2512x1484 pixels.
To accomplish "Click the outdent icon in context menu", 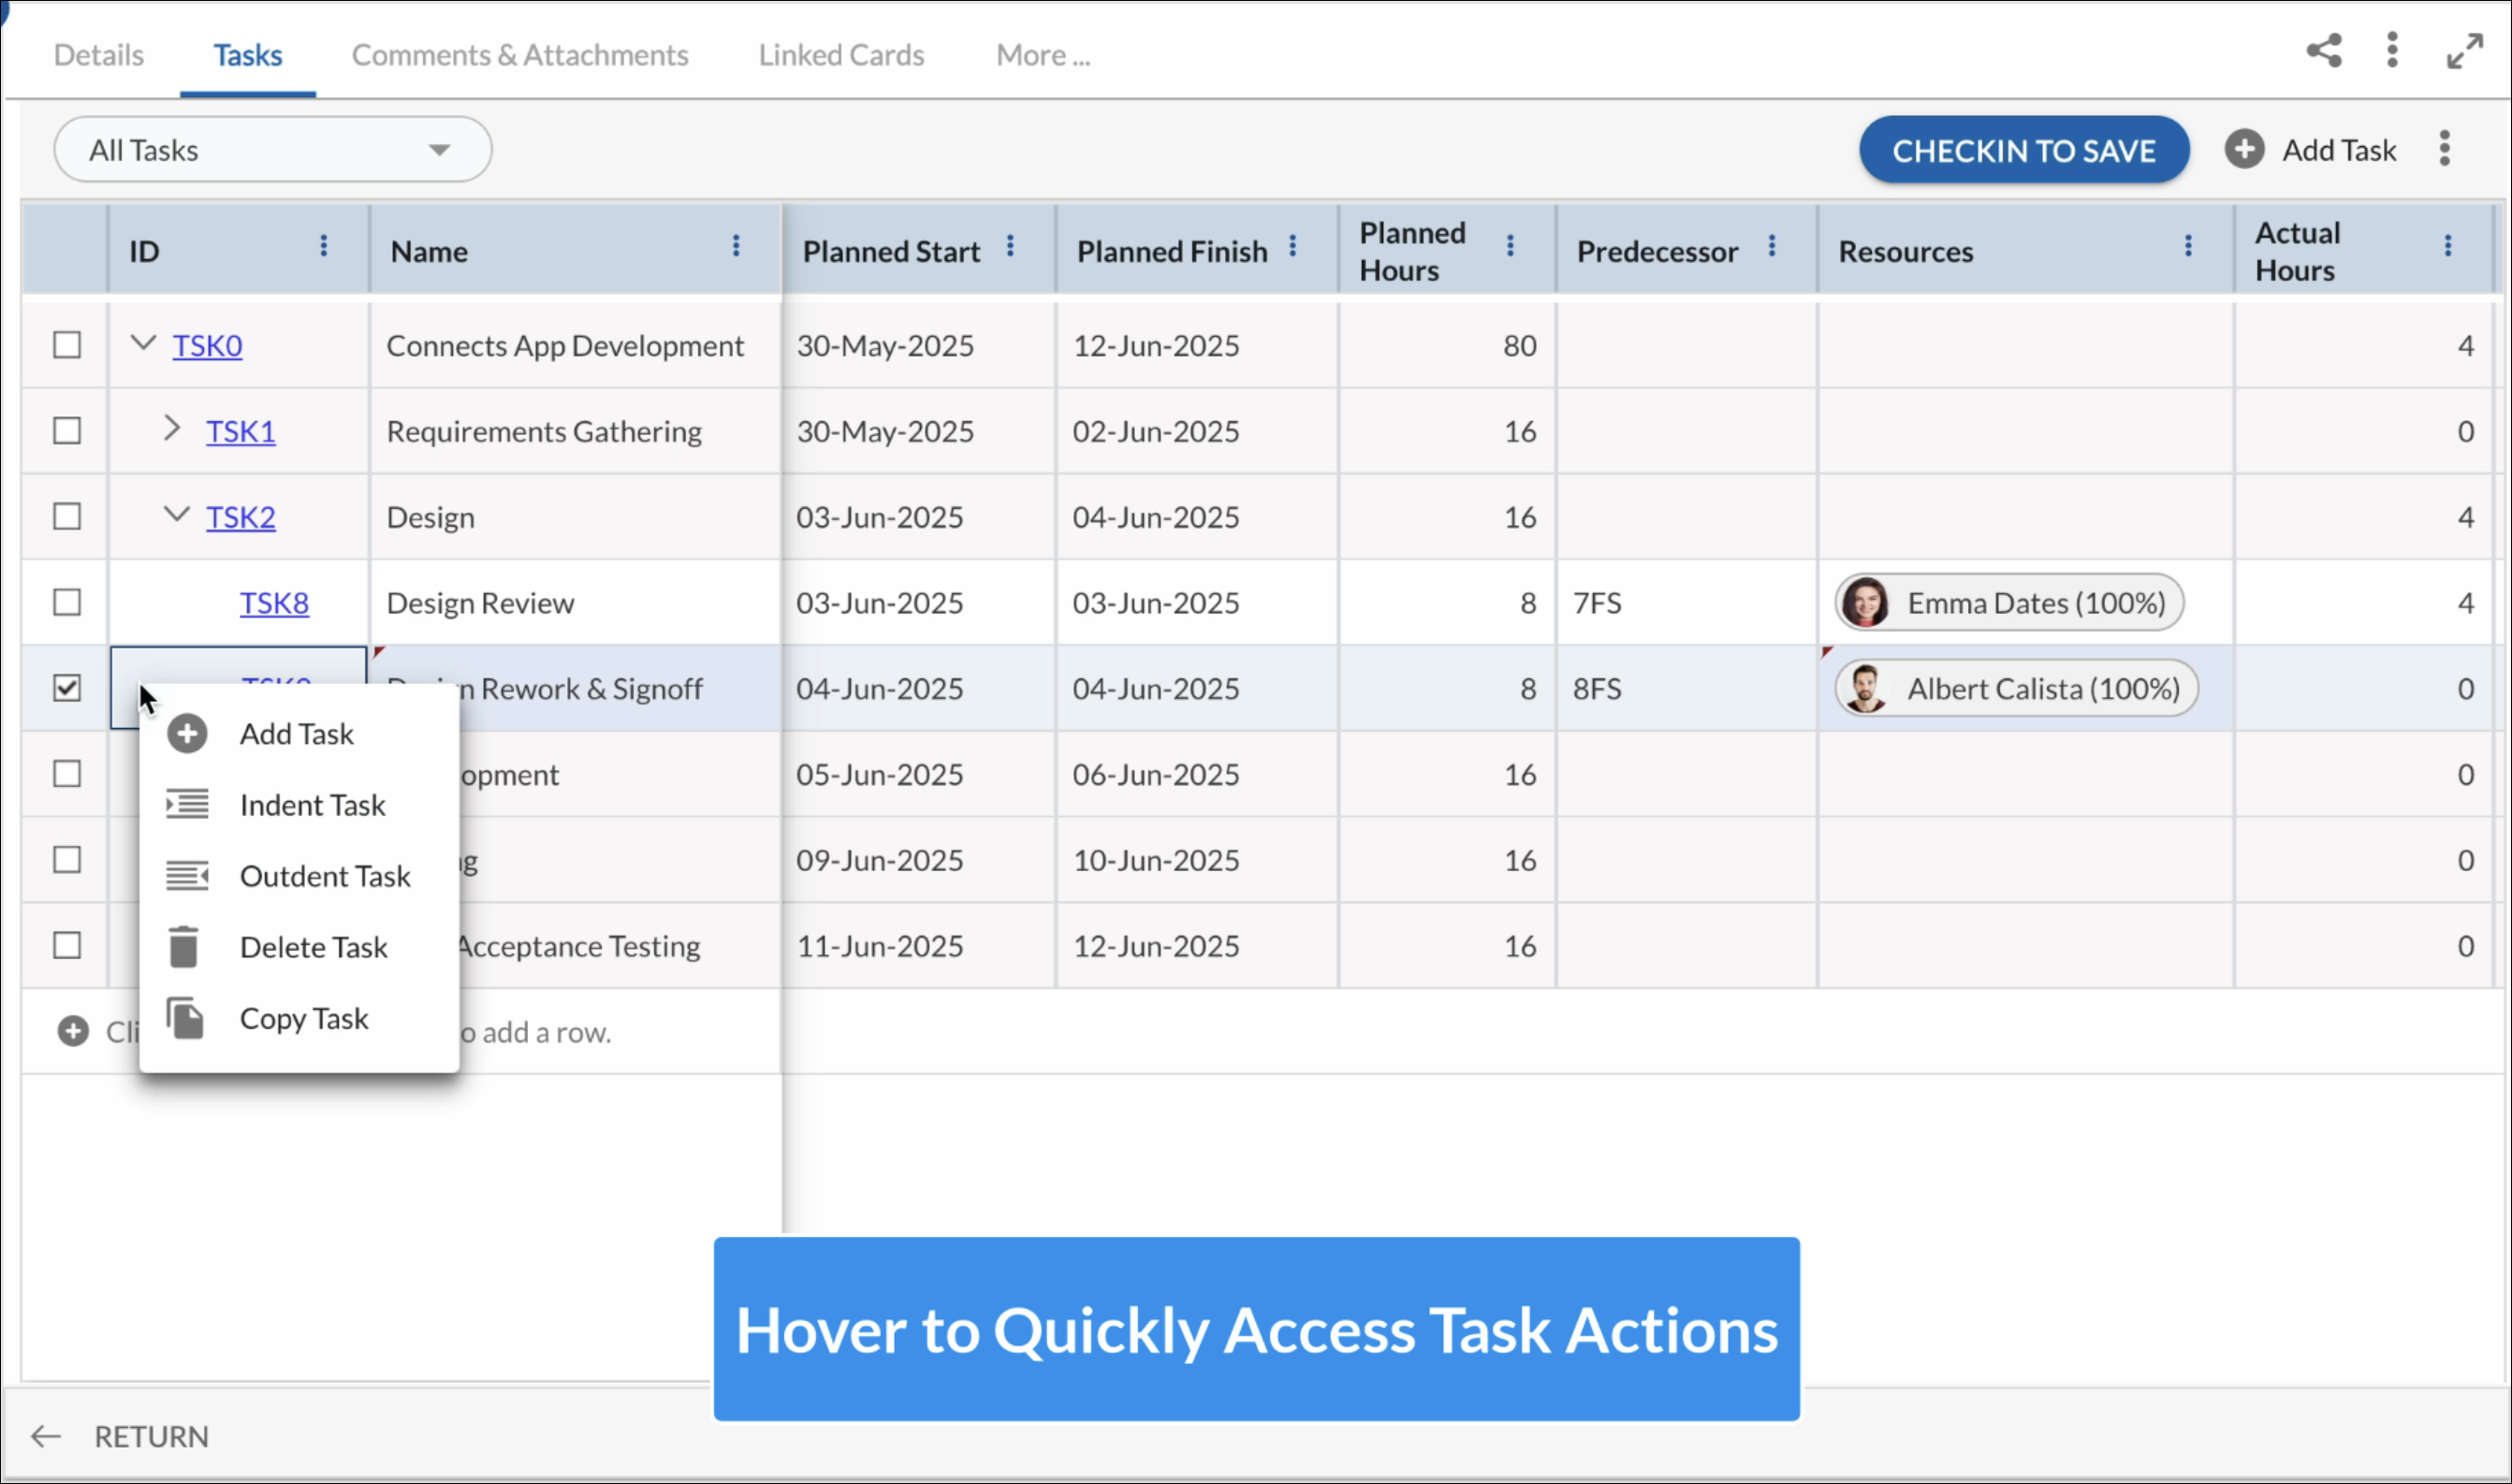I will click(x=187, y=876).
